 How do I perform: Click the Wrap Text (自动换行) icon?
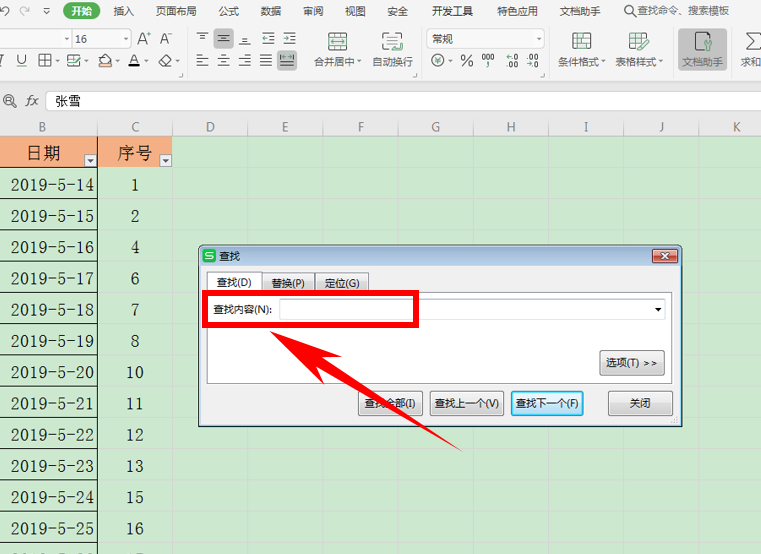(392, 42)
